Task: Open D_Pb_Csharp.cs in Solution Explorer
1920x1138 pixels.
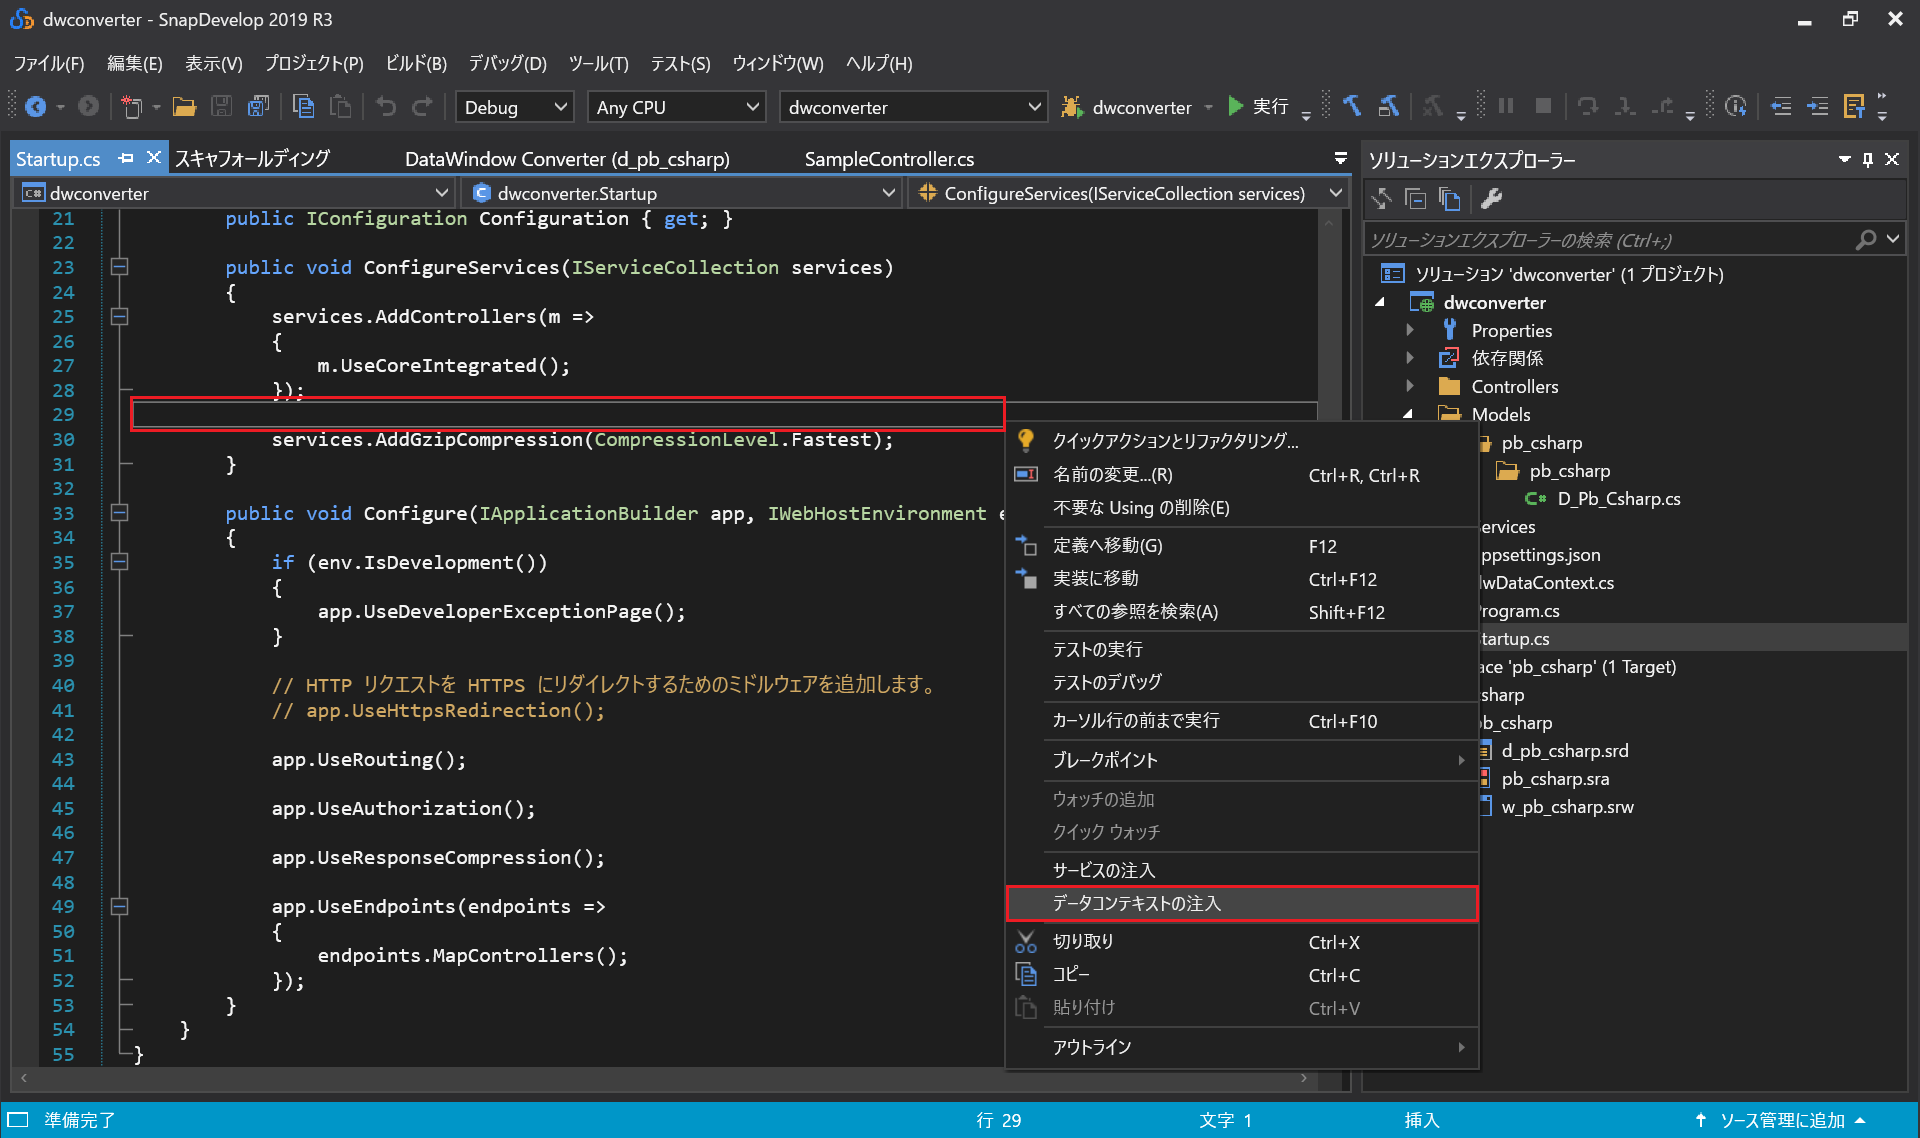Action: pos(1618,499)
